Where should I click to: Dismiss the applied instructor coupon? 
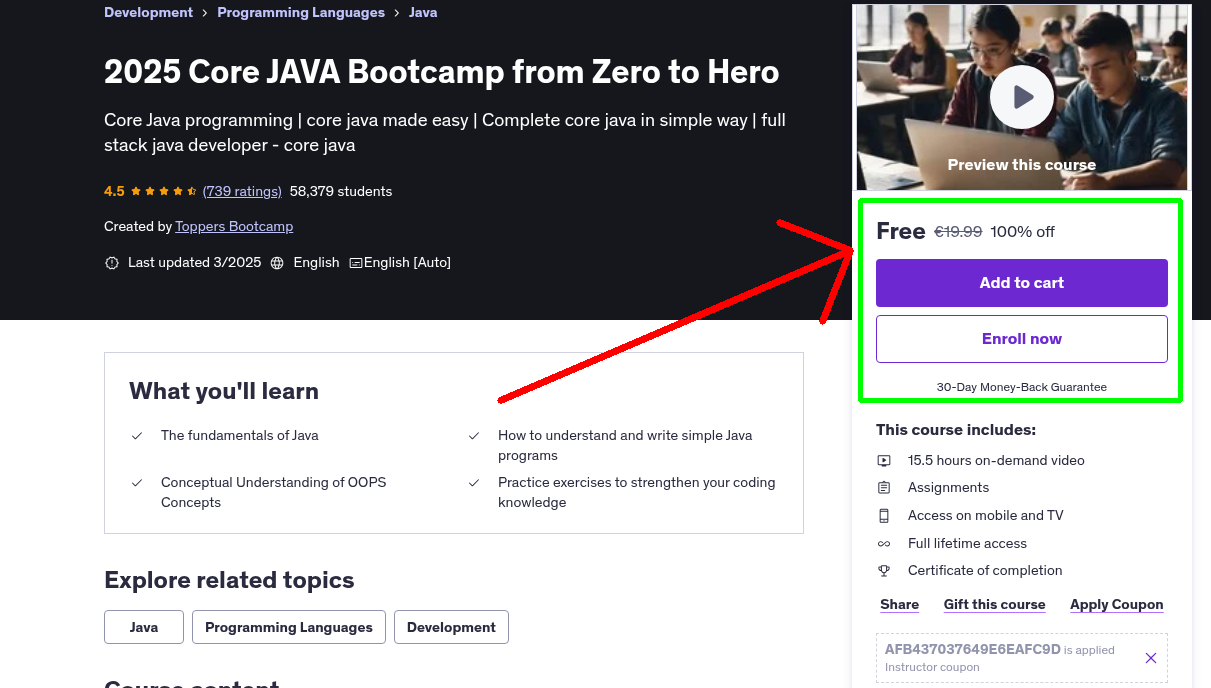(x=1151, y=658)
